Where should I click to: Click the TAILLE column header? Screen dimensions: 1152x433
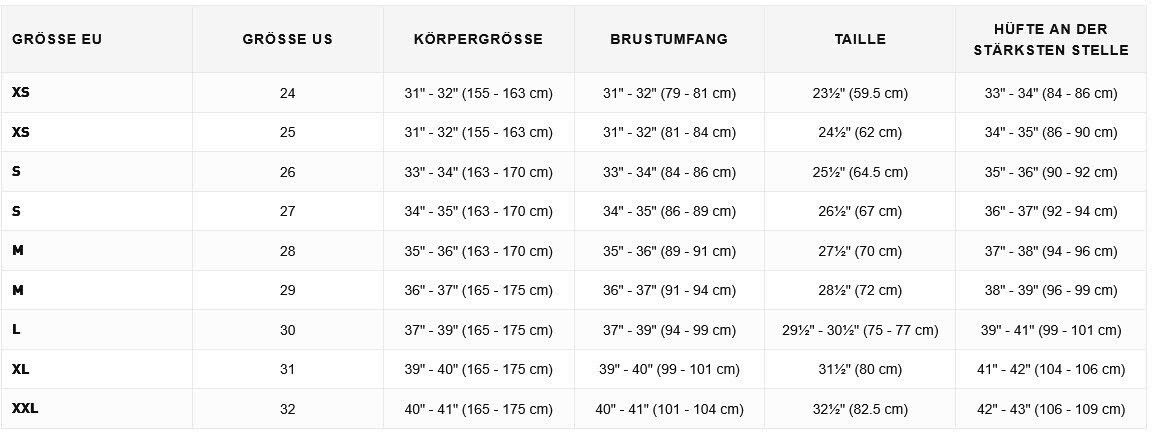860,40
